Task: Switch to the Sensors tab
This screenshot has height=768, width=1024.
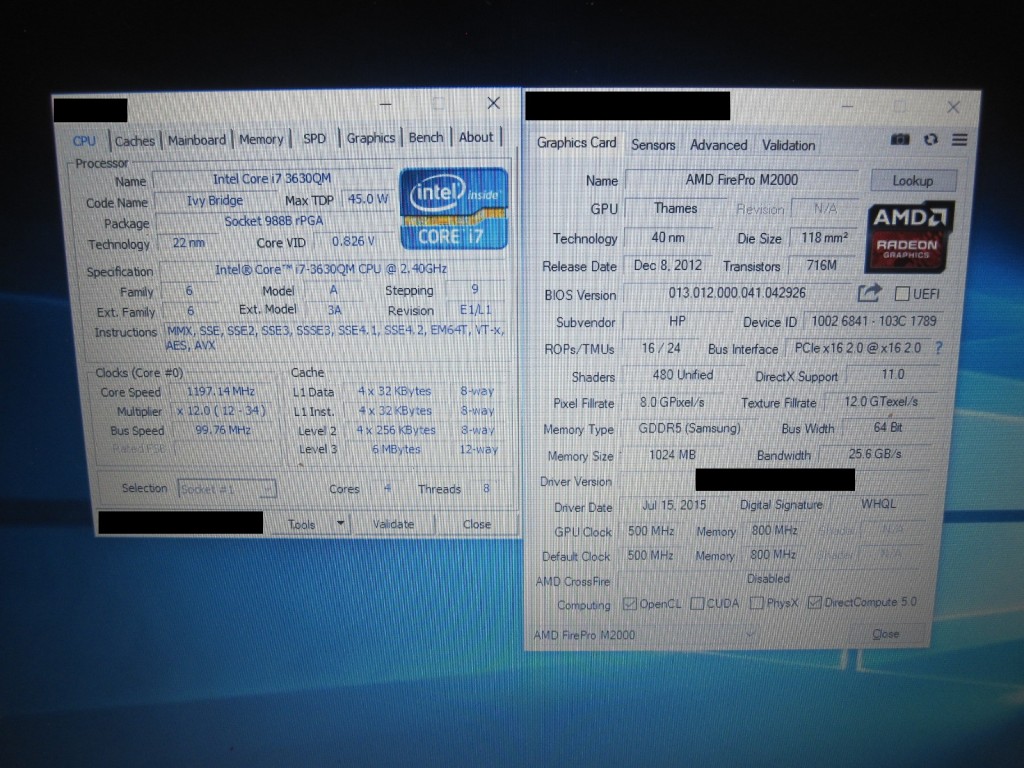Action: [x=653, y=145]
